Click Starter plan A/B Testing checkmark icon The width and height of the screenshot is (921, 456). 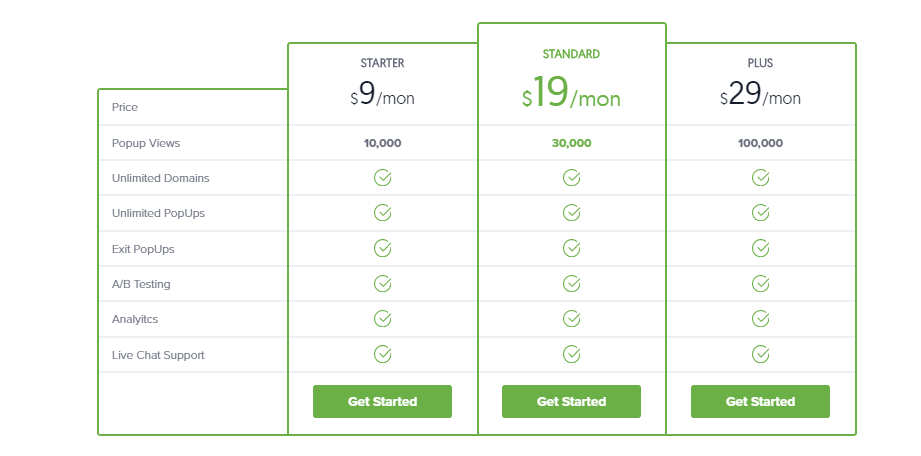[x=382, y=284]
